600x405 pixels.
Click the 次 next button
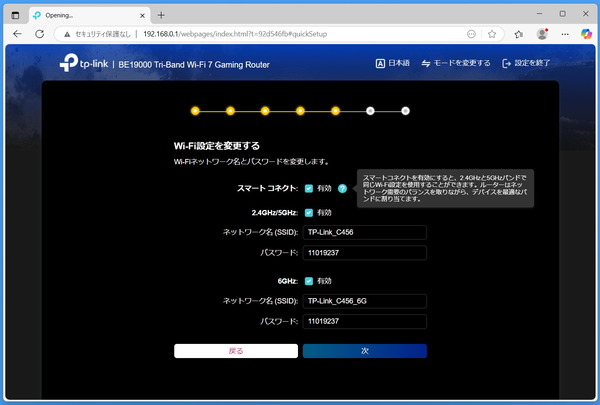[365, 351]
